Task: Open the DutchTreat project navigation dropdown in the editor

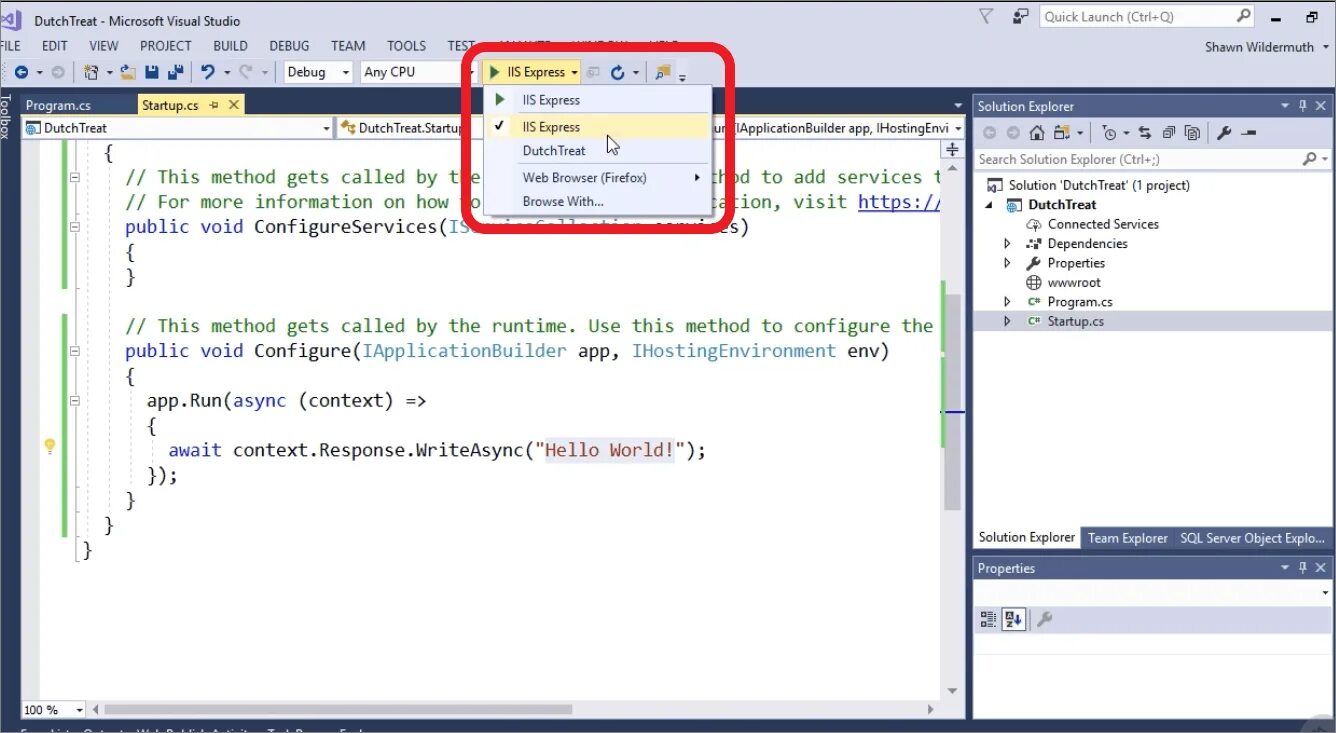Action: 178,128
